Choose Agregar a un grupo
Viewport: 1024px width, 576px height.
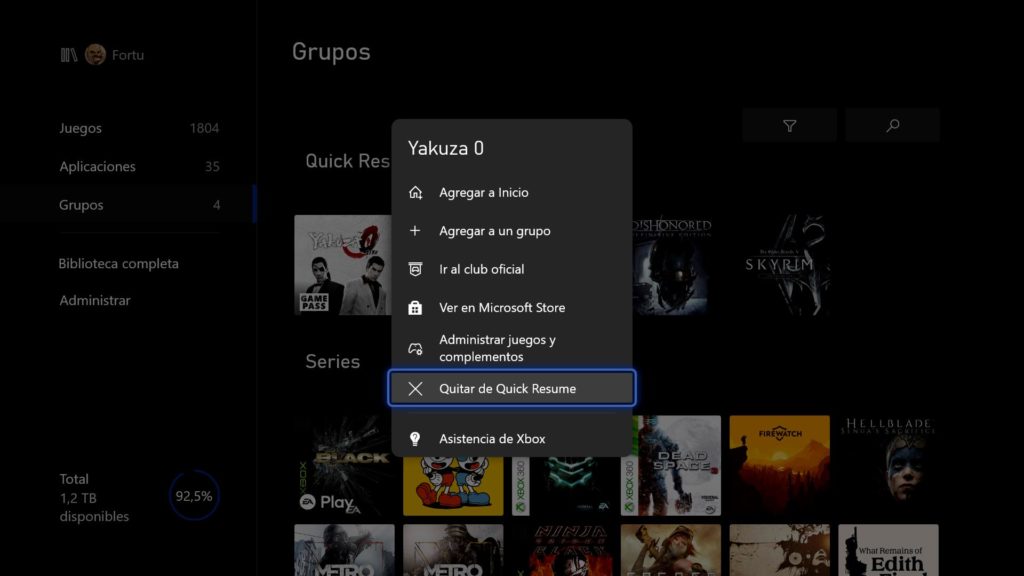pos(511,231)
